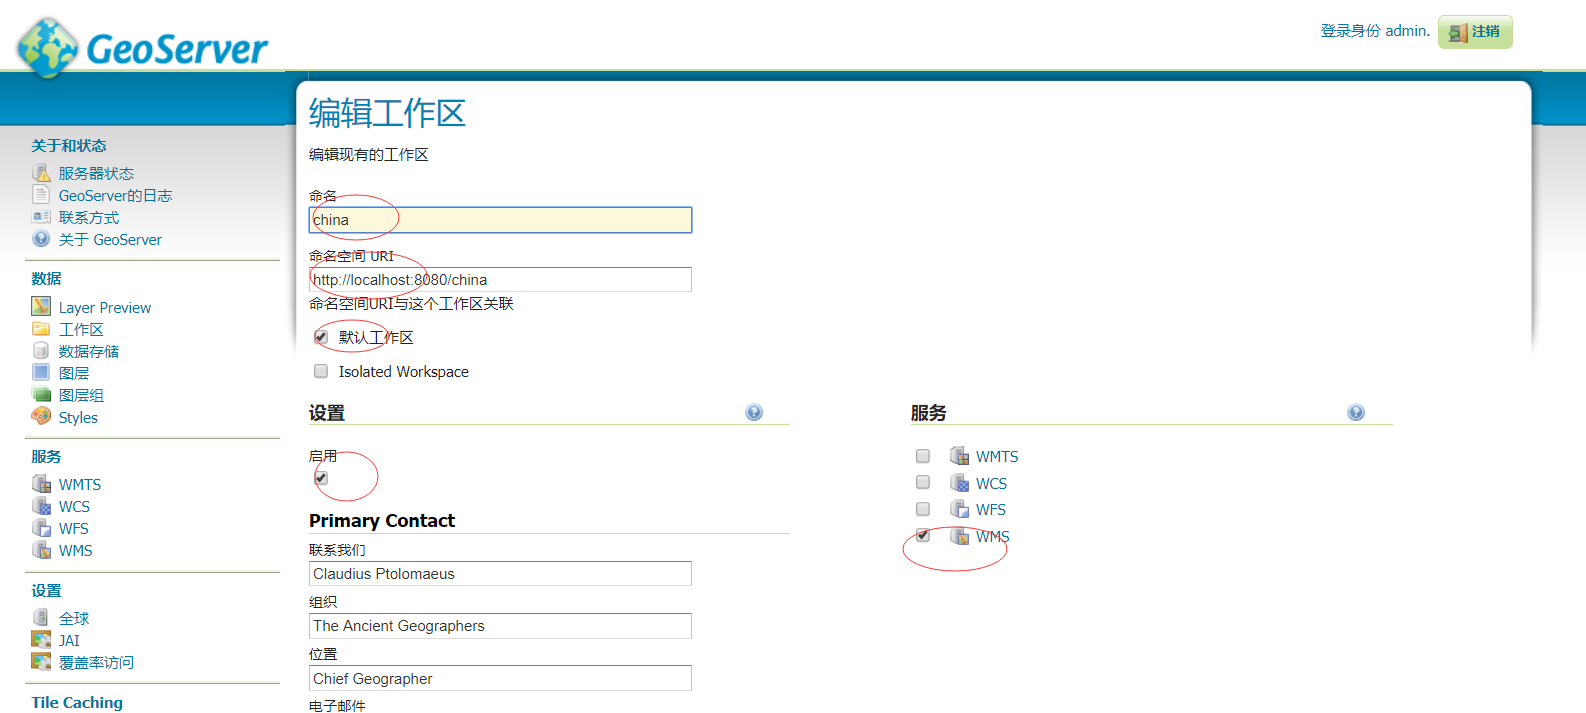The image size is (1586, 713).
Task: Open WFS settings in left sidebar
Action: (73, 528)
